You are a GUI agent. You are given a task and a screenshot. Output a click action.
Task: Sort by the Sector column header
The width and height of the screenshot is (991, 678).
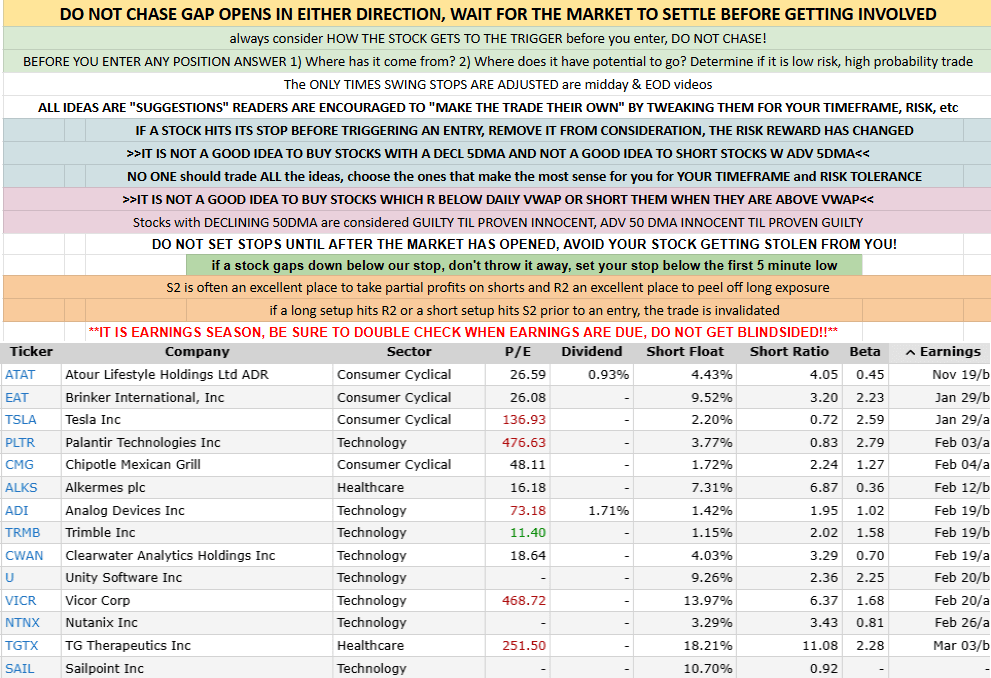tap(409, 352)
